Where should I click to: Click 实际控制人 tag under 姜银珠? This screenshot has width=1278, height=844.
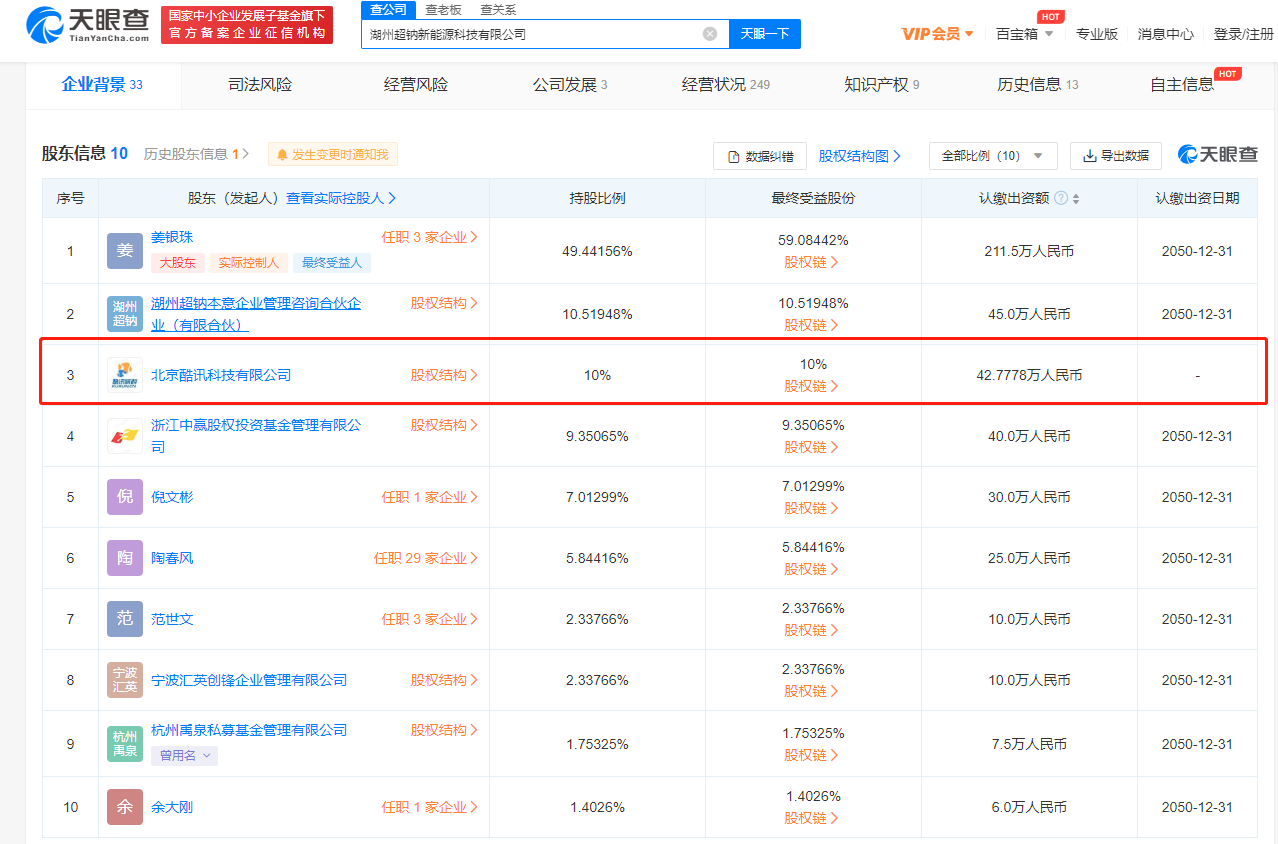click(x=249, y=263)
